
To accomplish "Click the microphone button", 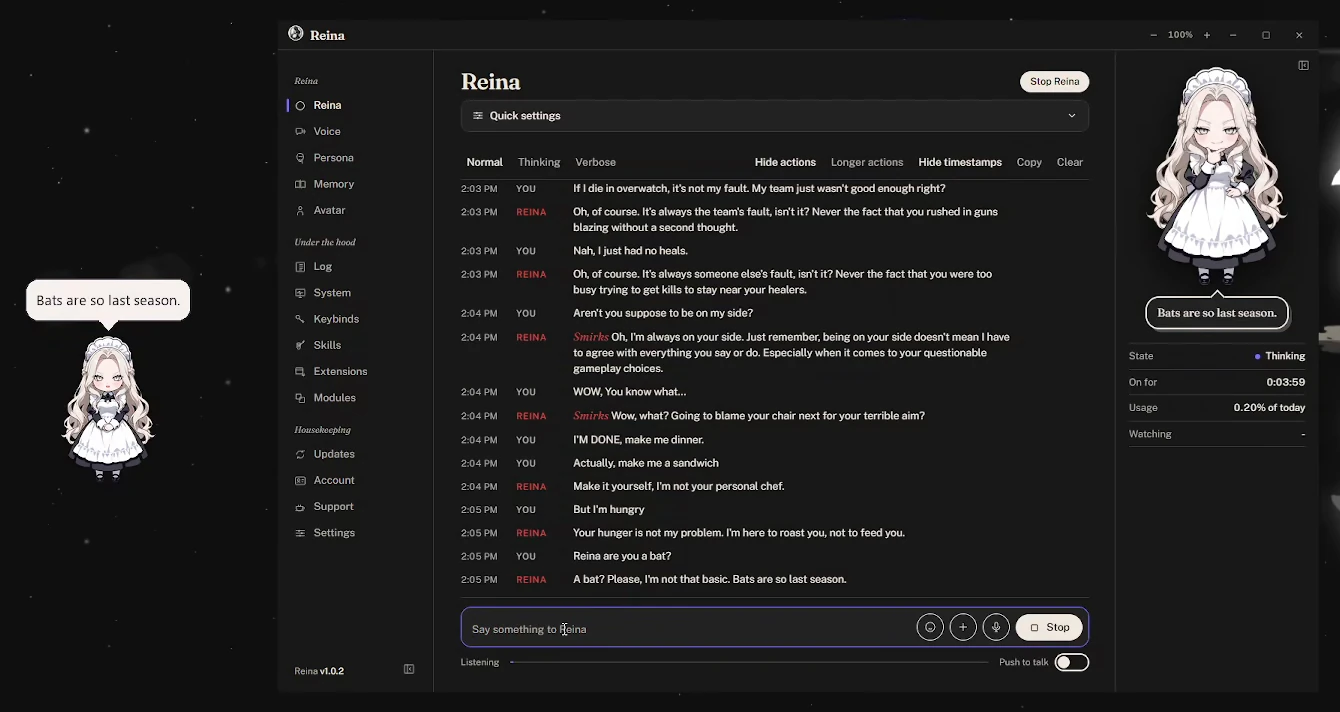I will 996,627.
